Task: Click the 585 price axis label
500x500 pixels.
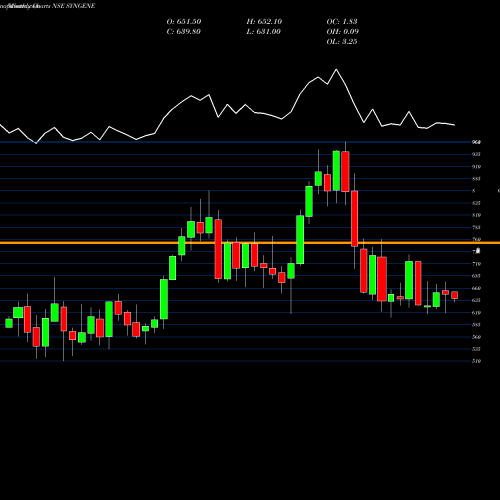Action: (x=476, y=325)
